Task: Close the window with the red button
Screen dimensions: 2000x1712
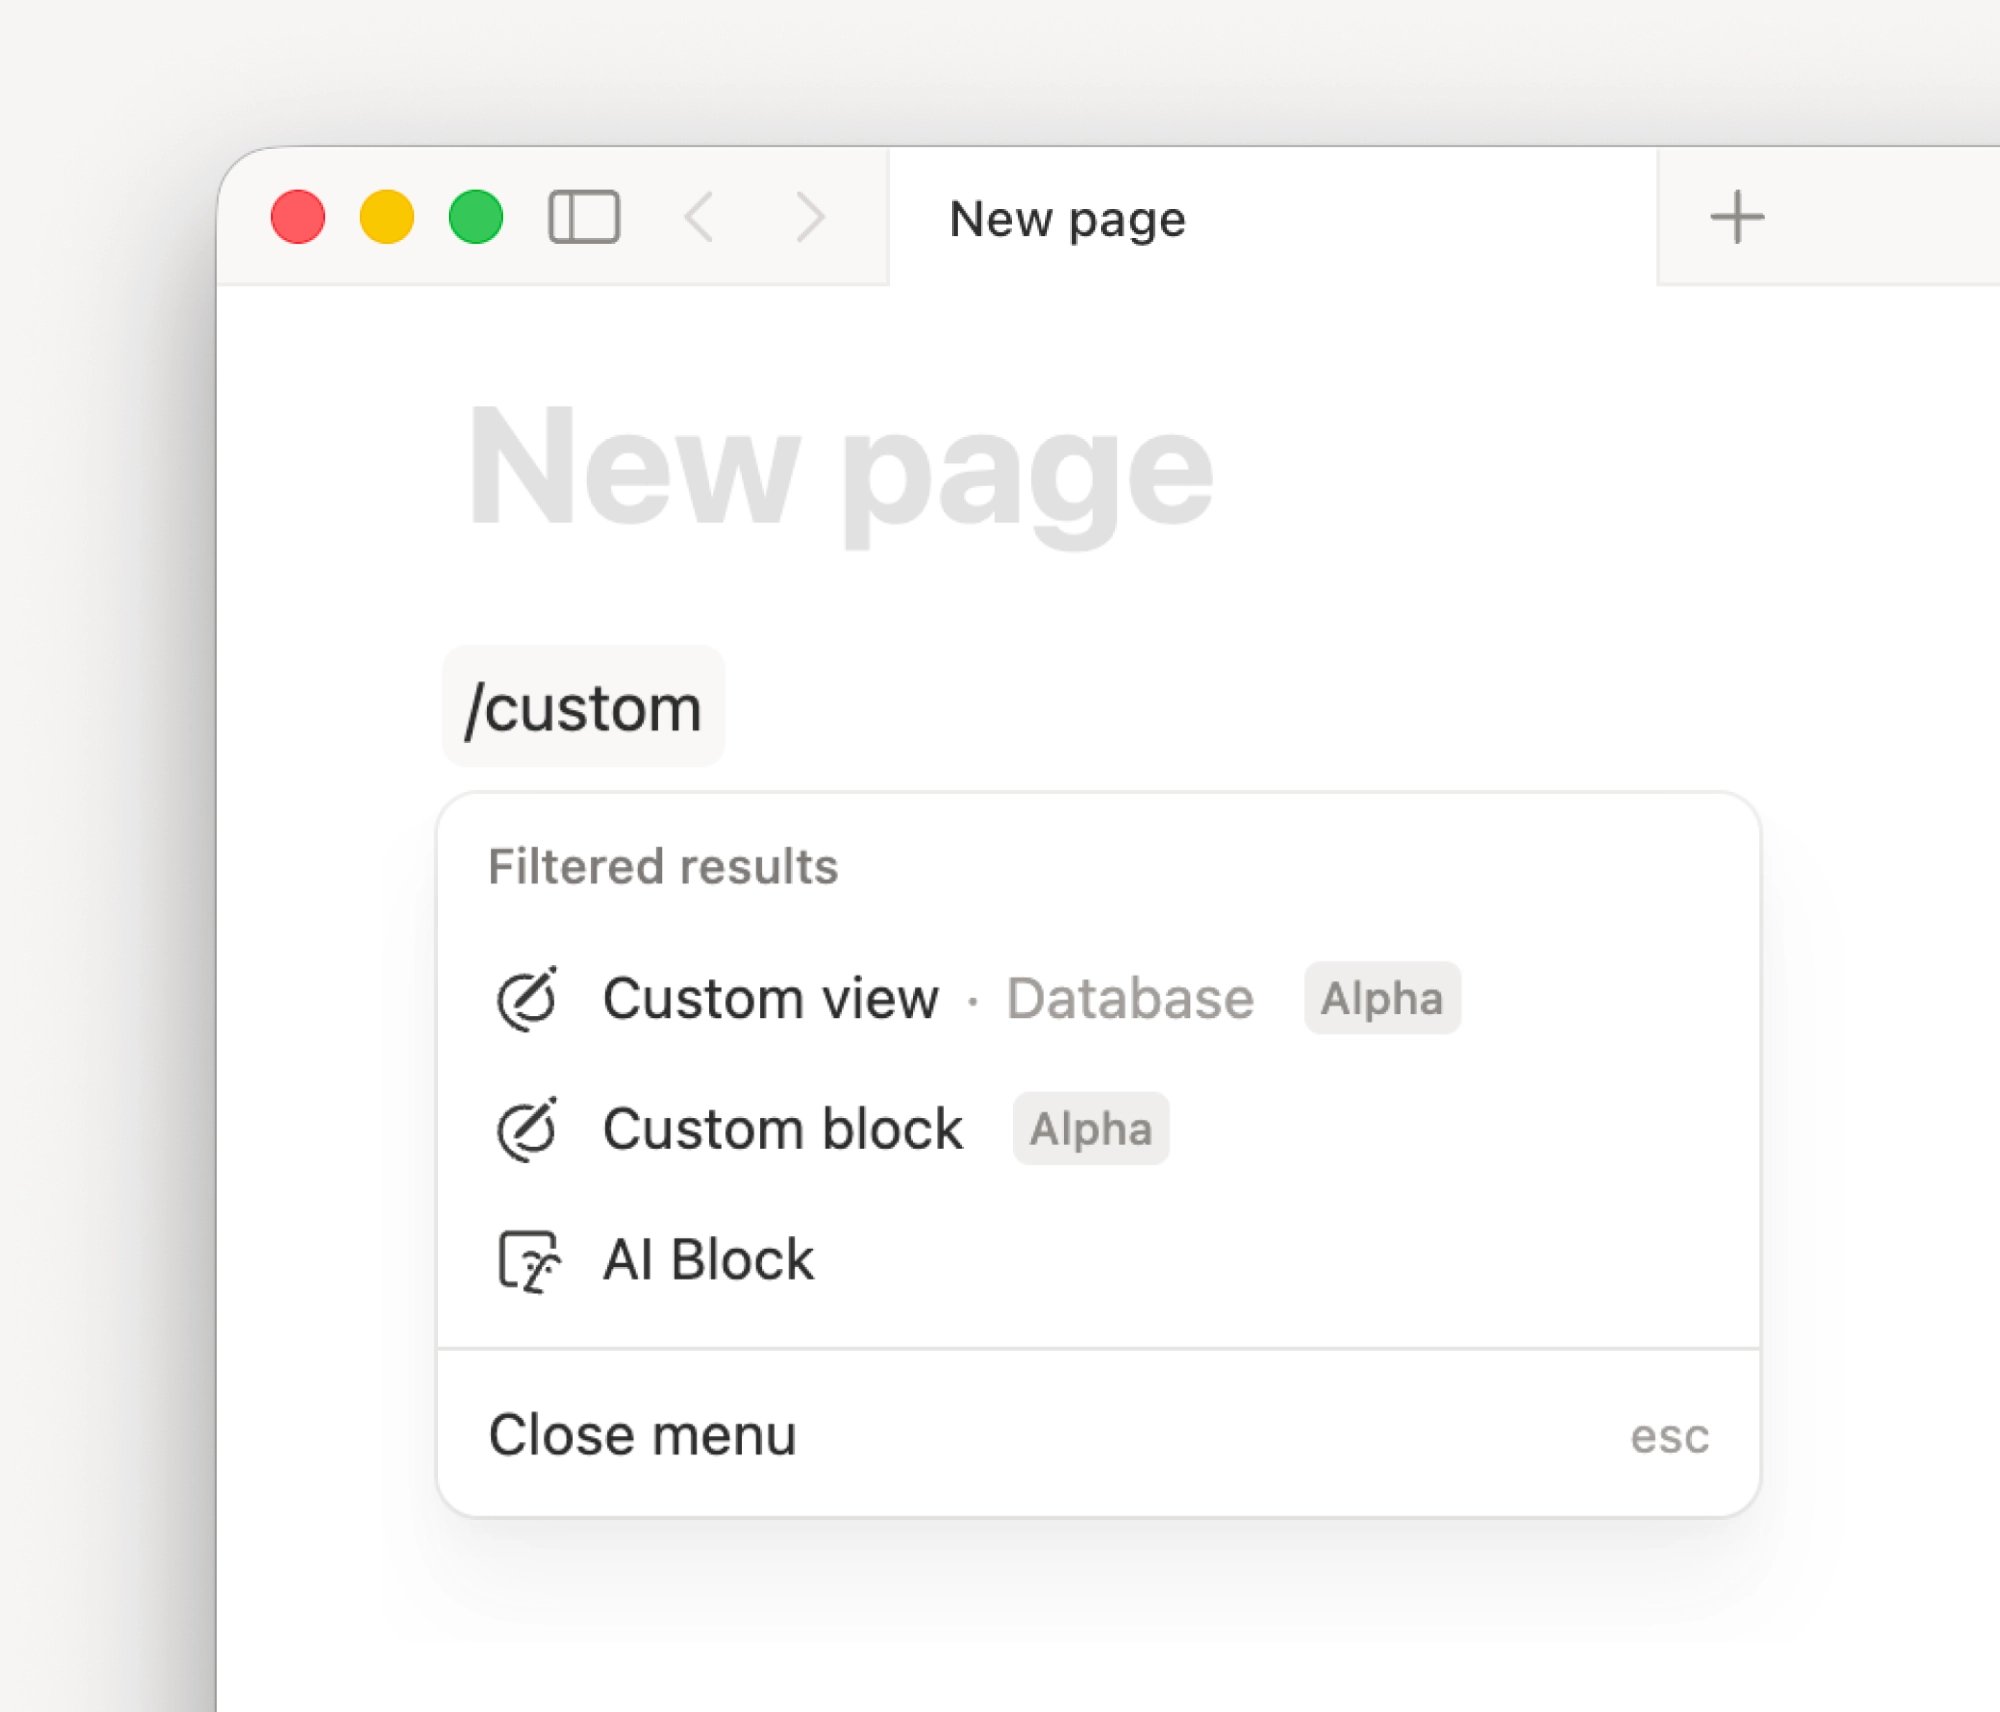Action: [x=298, y=217]
